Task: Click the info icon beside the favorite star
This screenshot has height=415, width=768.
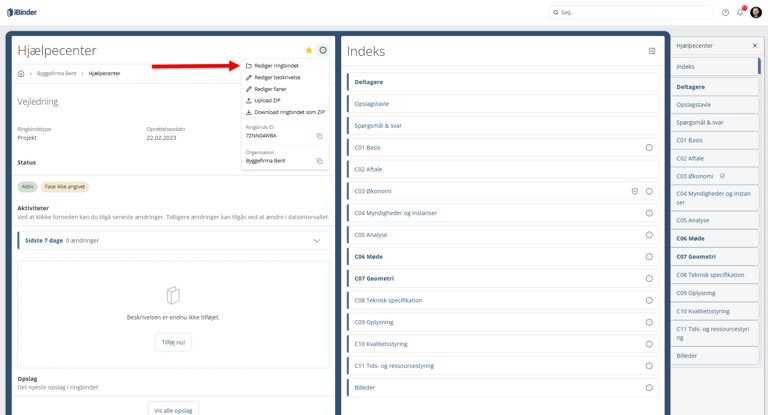Action: tap(322, 50)
